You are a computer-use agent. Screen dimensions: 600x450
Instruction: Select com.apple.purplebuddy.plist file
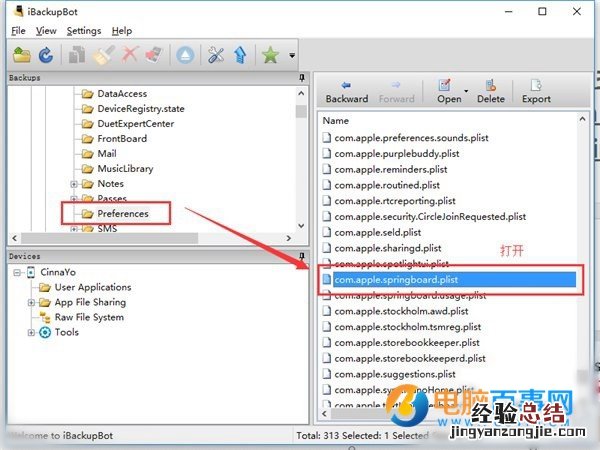(396, 153)
